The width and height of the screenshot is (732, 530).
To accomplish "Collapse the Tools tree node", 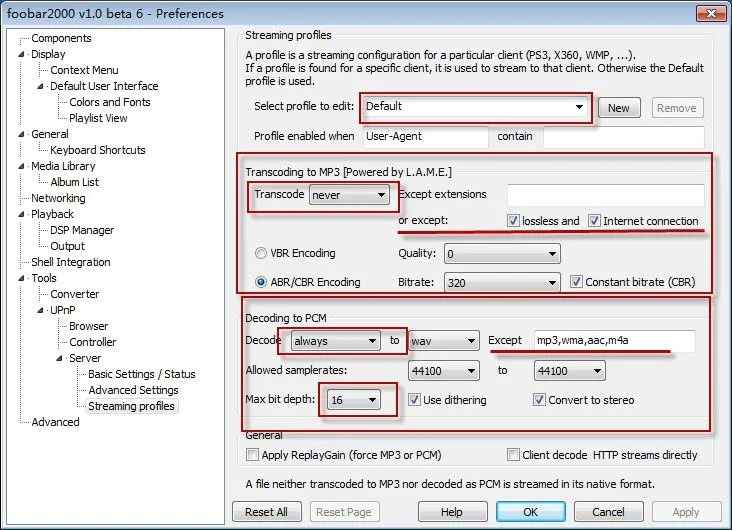I will [21, 278].
